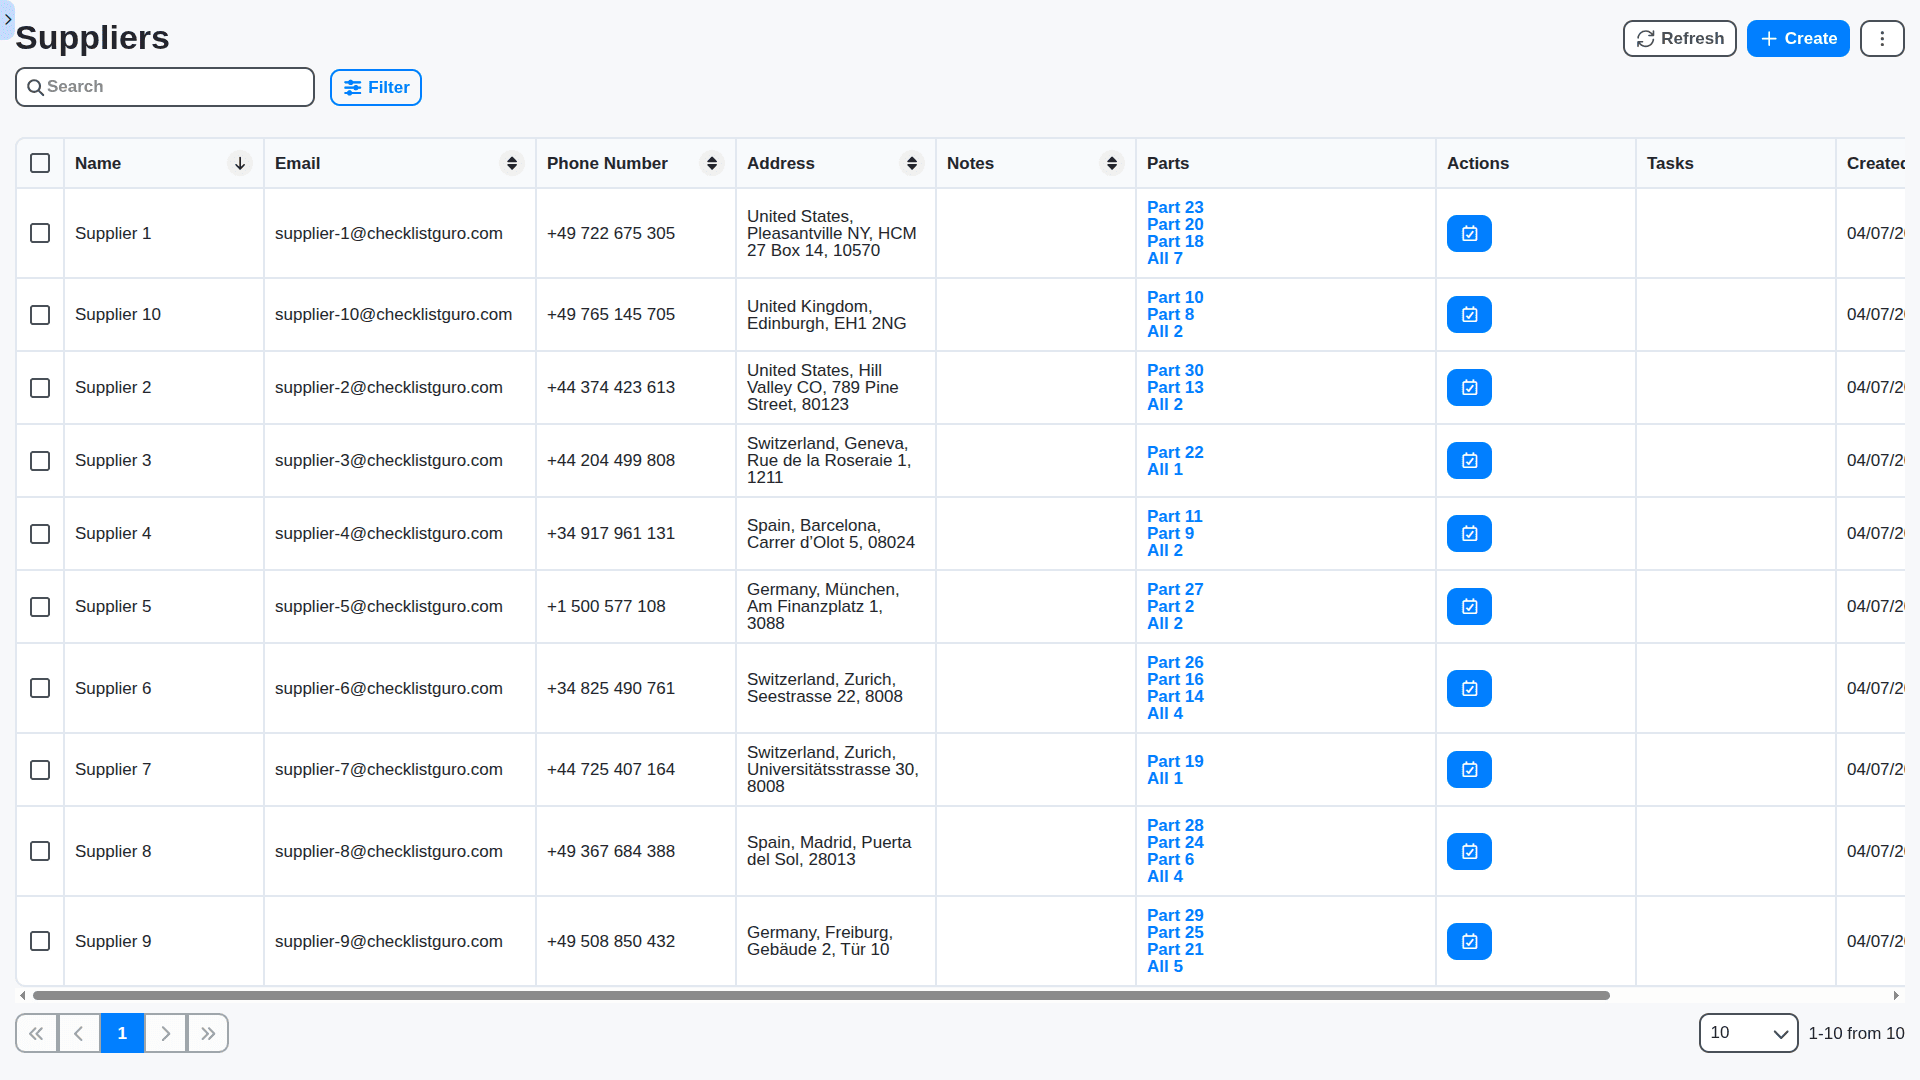Click the Email column sort icon
Image resolution: width=1920 pixels, height=1080 pixels.
point(512,163)
